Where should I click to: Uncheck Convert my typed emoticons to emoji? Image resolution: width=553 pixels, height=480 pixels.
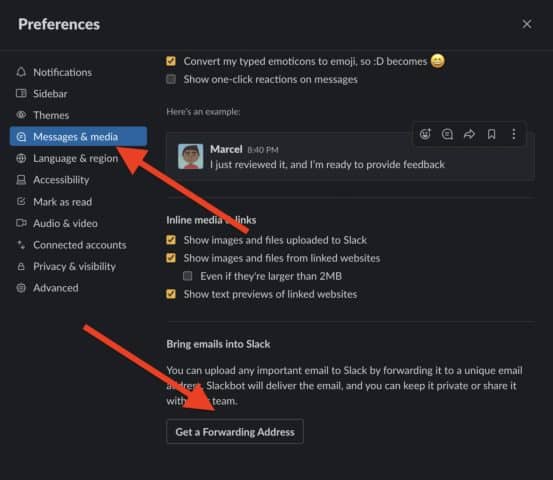pos(171,61)
